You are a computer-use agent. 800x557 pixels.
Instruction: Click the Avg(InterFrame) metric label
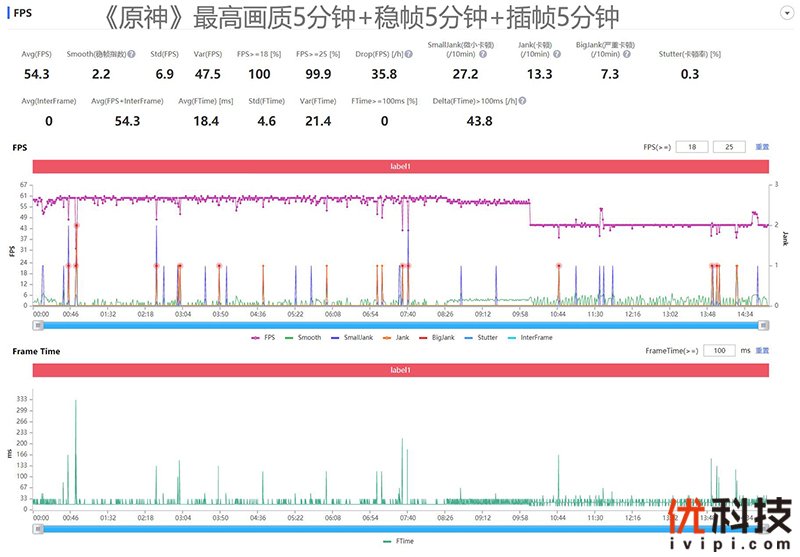(49, 101)
